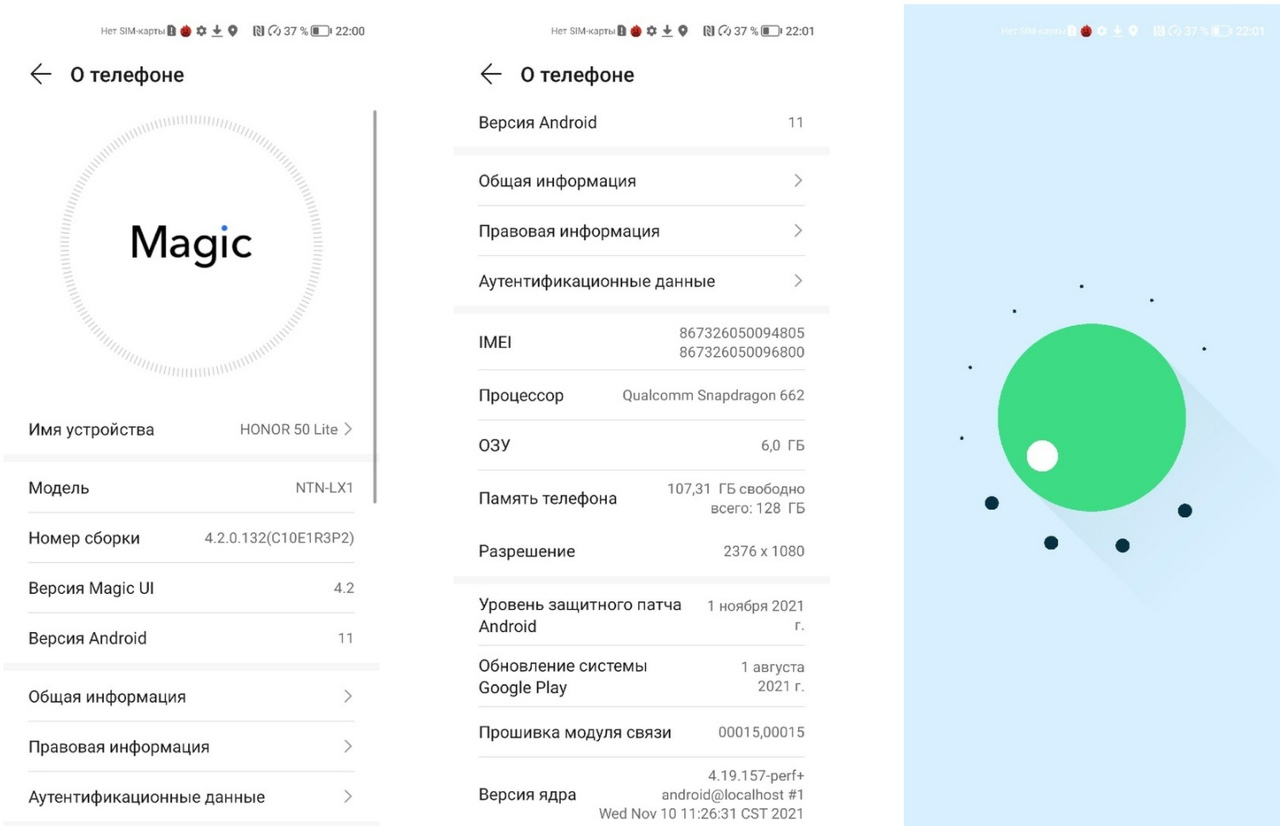Viewport: 1280px width, 826px height.
Task: Tap Общая информация label on left screen
Action: click(107, 697)
